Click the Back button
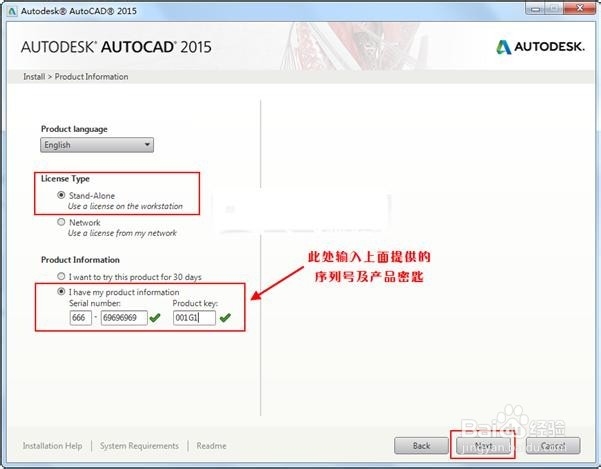This screenshot has width=601, height=469. pyautogui.click(x=421, y=446)
